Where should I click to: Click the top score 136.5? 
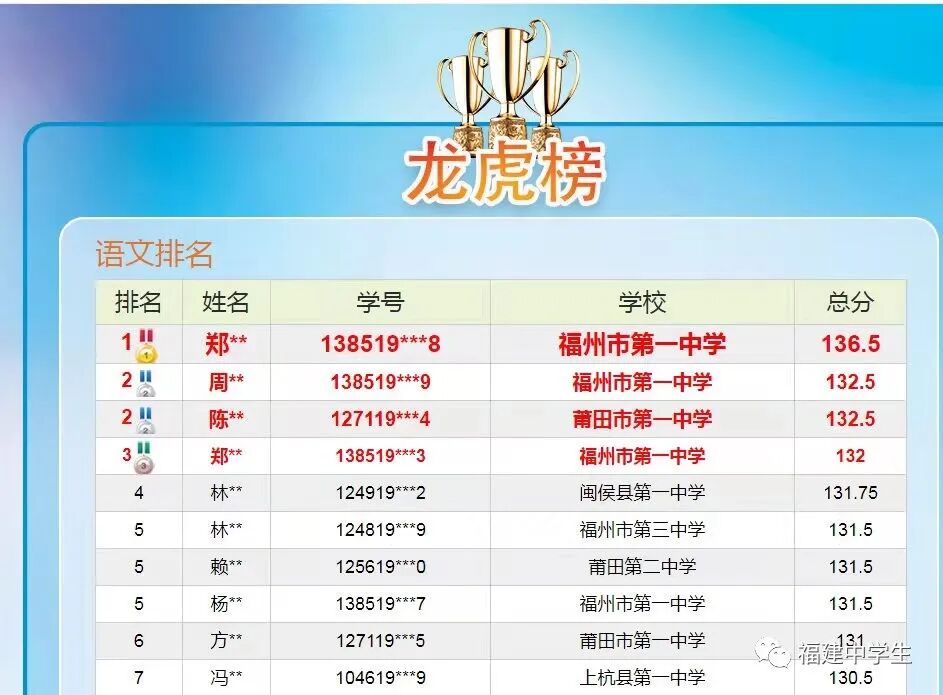pos(850,344)
